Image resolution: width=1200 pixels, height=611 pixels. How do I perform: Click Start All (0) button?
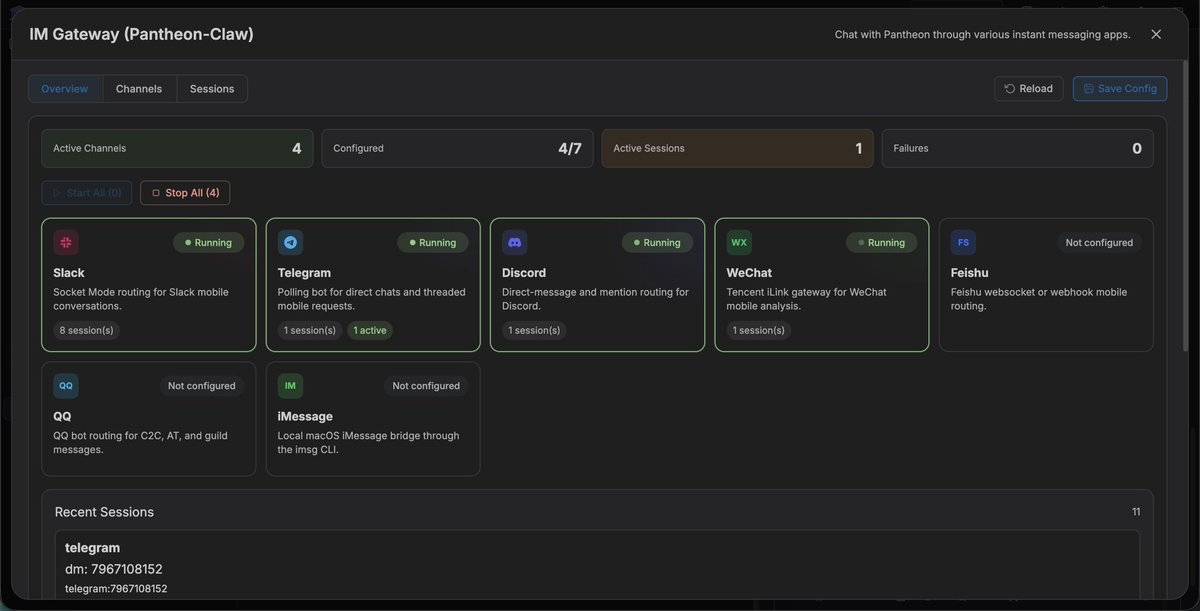(87, 193)
